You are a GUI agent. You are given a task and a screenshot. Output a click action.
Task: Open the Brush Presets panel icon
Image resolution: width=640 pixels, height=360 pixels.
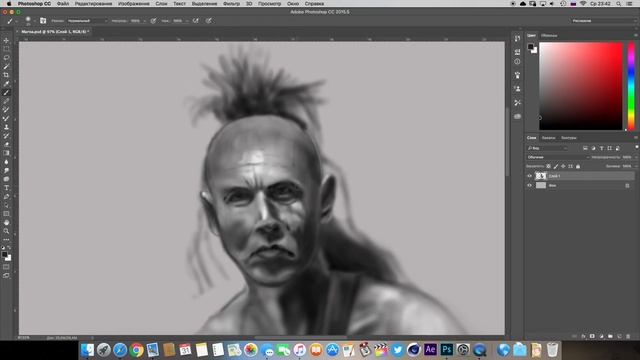(x=518, y=75)
